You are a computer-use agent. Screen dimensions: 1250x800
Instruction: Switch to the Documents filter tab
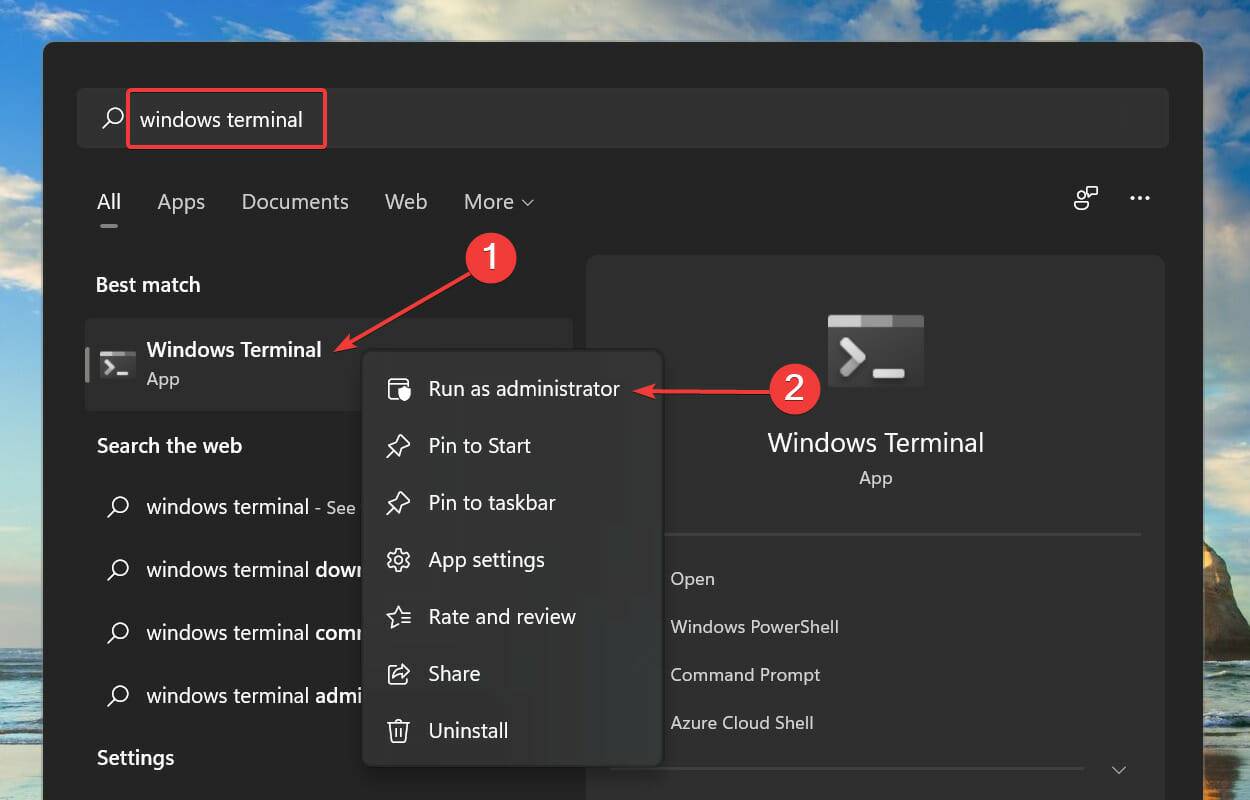click(295, 201)
